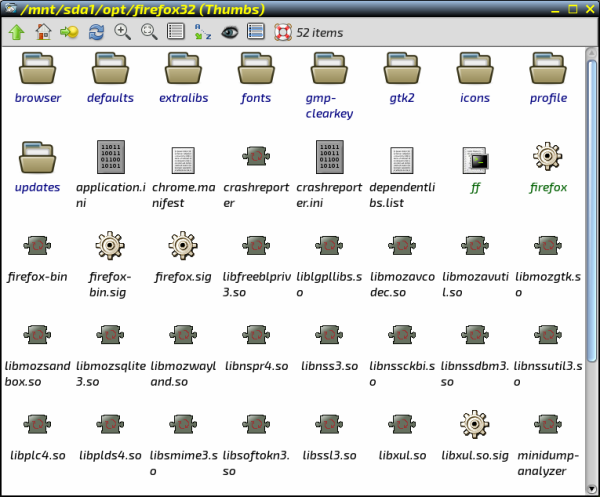Select the crashreporter.ini file icon
600x497 pixels.
[x=329, y=157]
